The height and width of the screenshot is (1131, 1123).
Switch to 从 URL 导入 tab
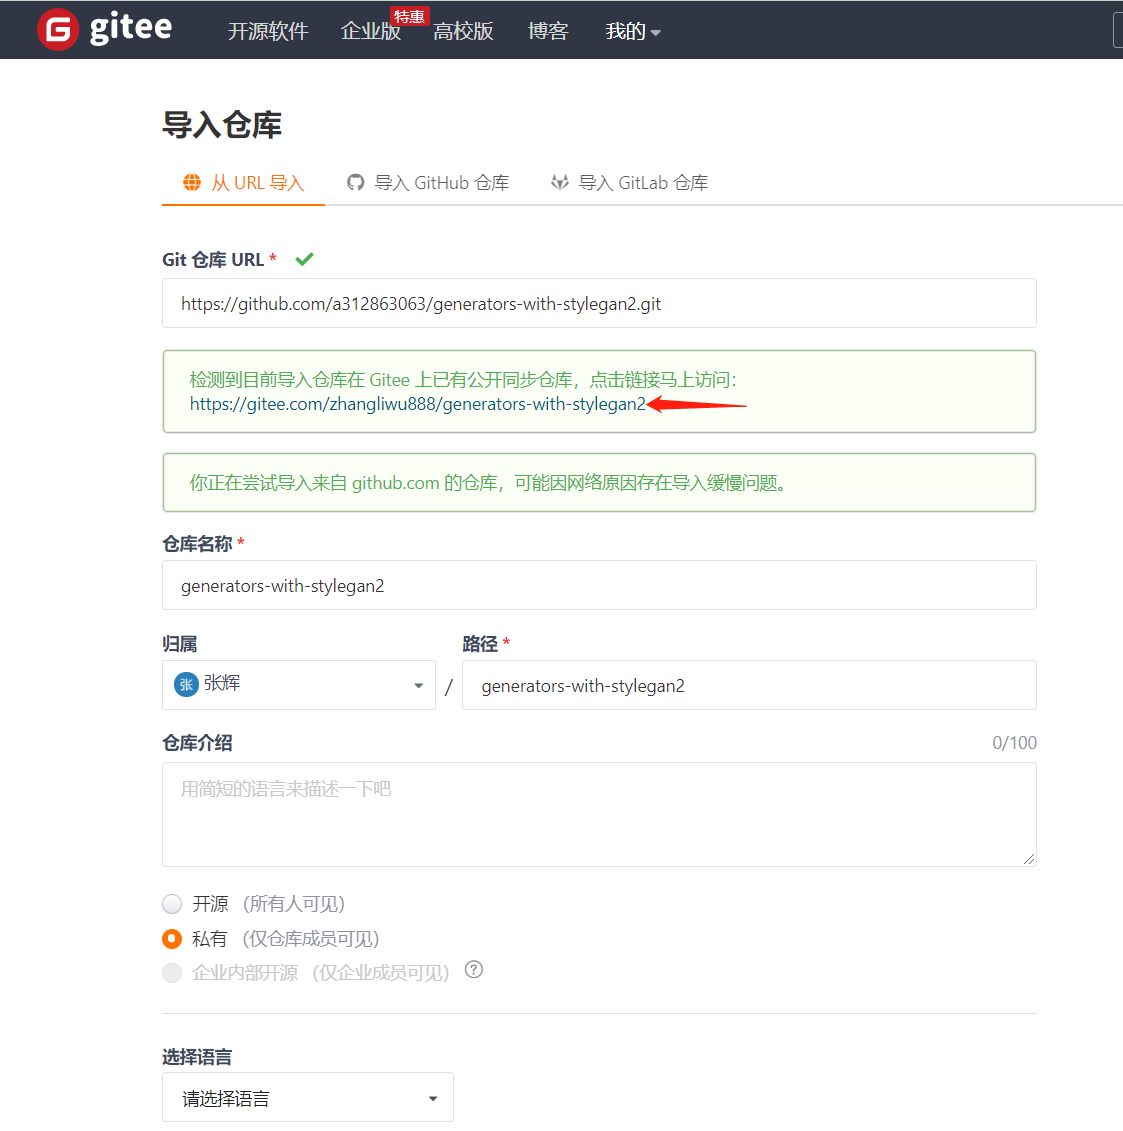pyautogui.click(x=244, y=182)
